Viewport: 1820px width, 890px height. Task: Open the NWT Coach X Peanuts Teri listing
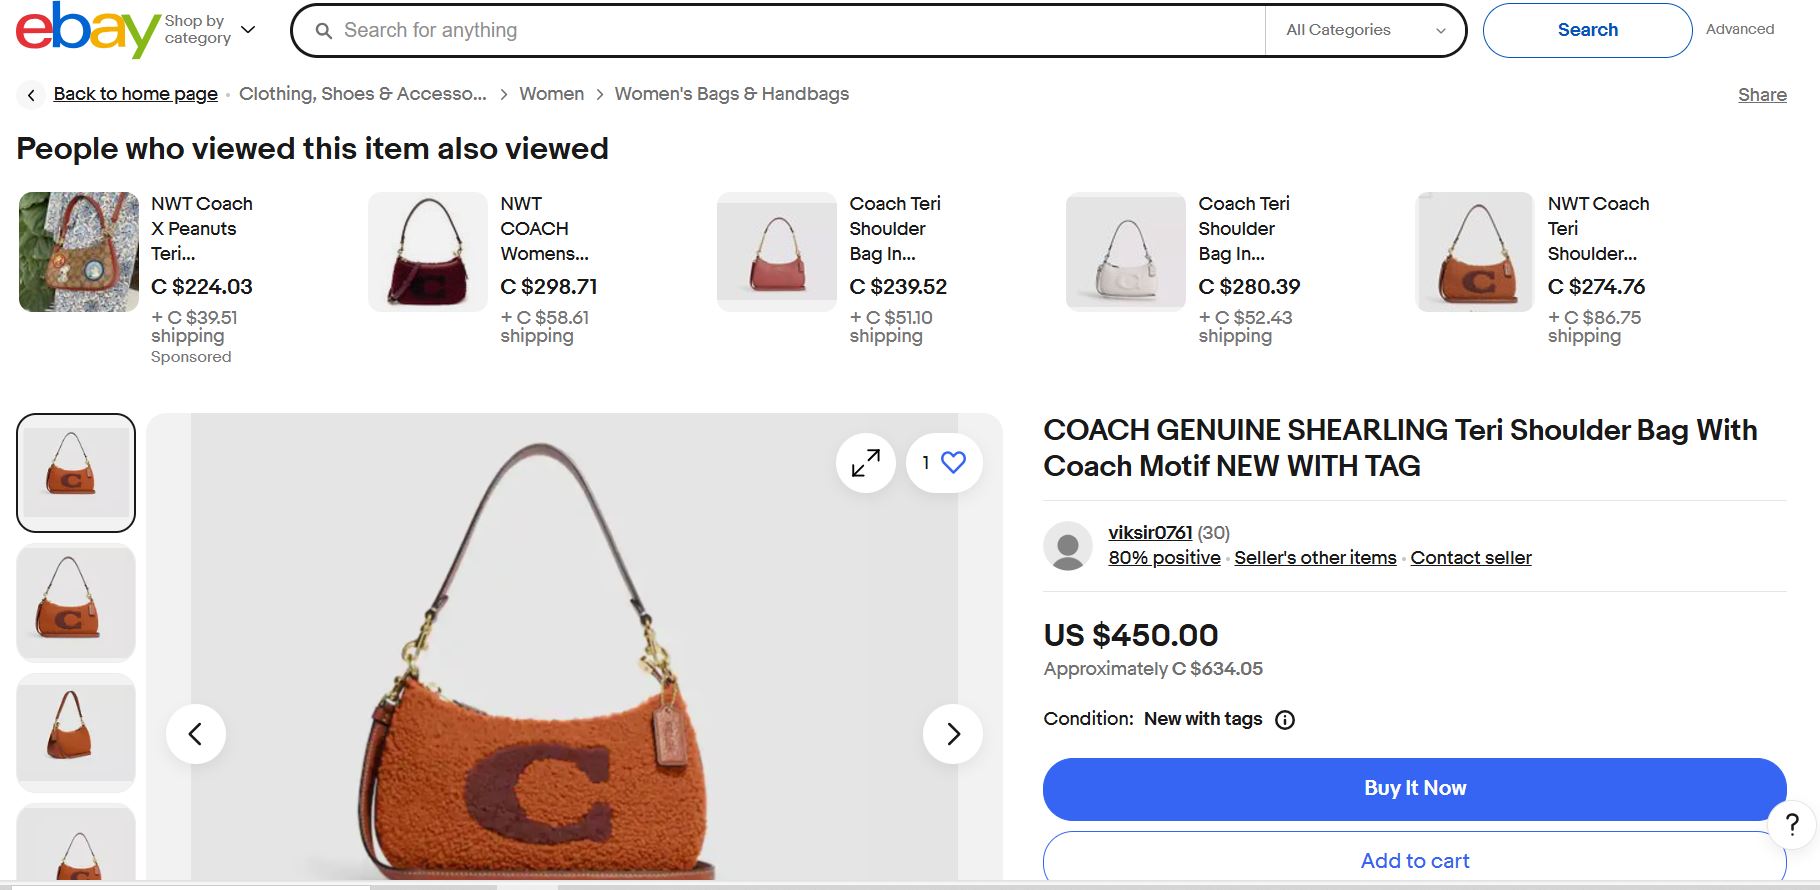coord(201,229)
